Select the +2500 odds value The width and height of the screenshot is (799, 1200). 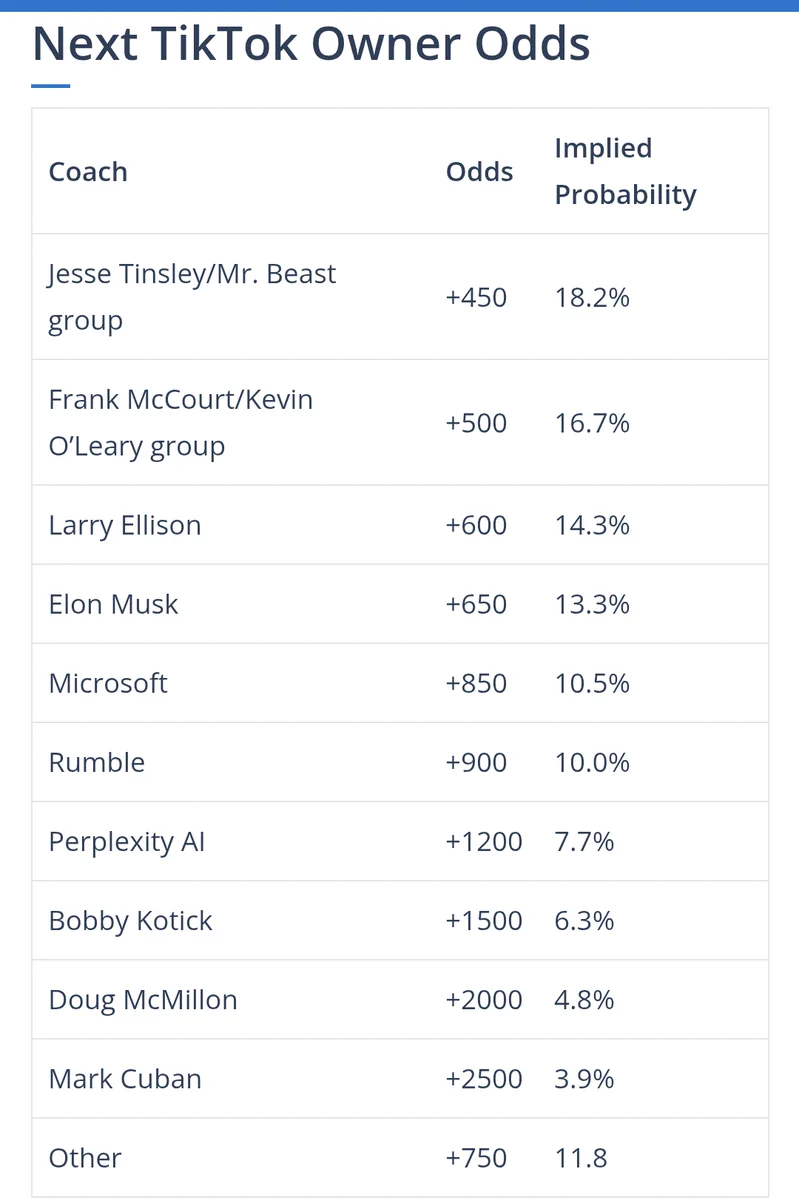click(484, 1078)
